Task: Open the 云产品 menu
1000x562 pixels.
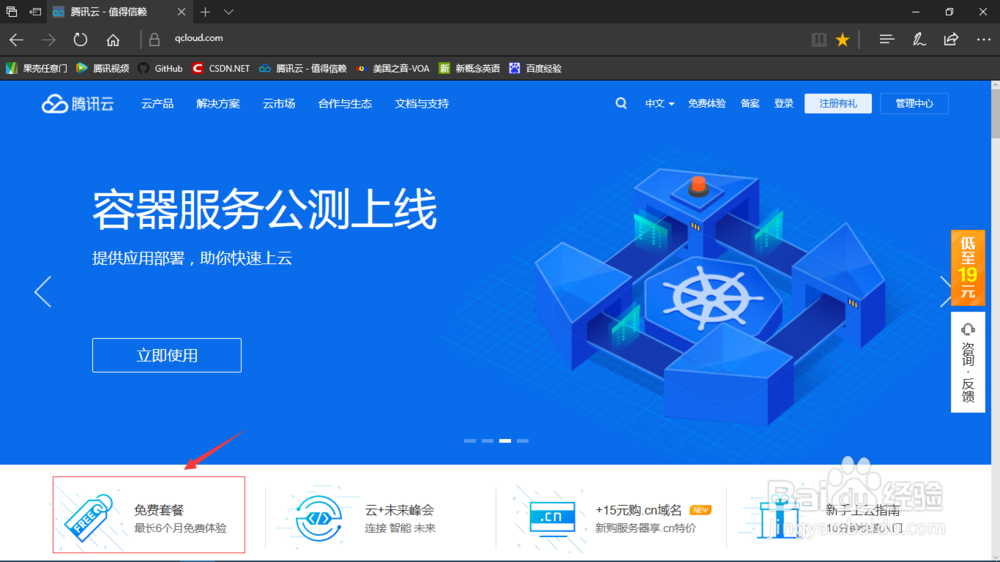Action: tap(157, 104)
